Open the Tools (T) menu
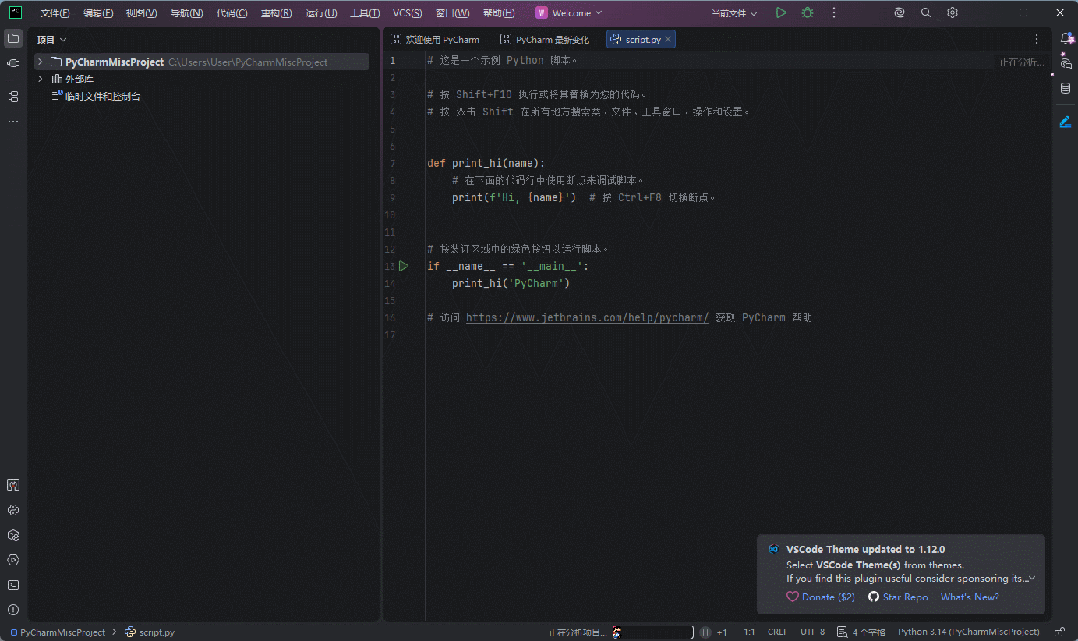Screen dimensions: 1078x641 [364, 13]
